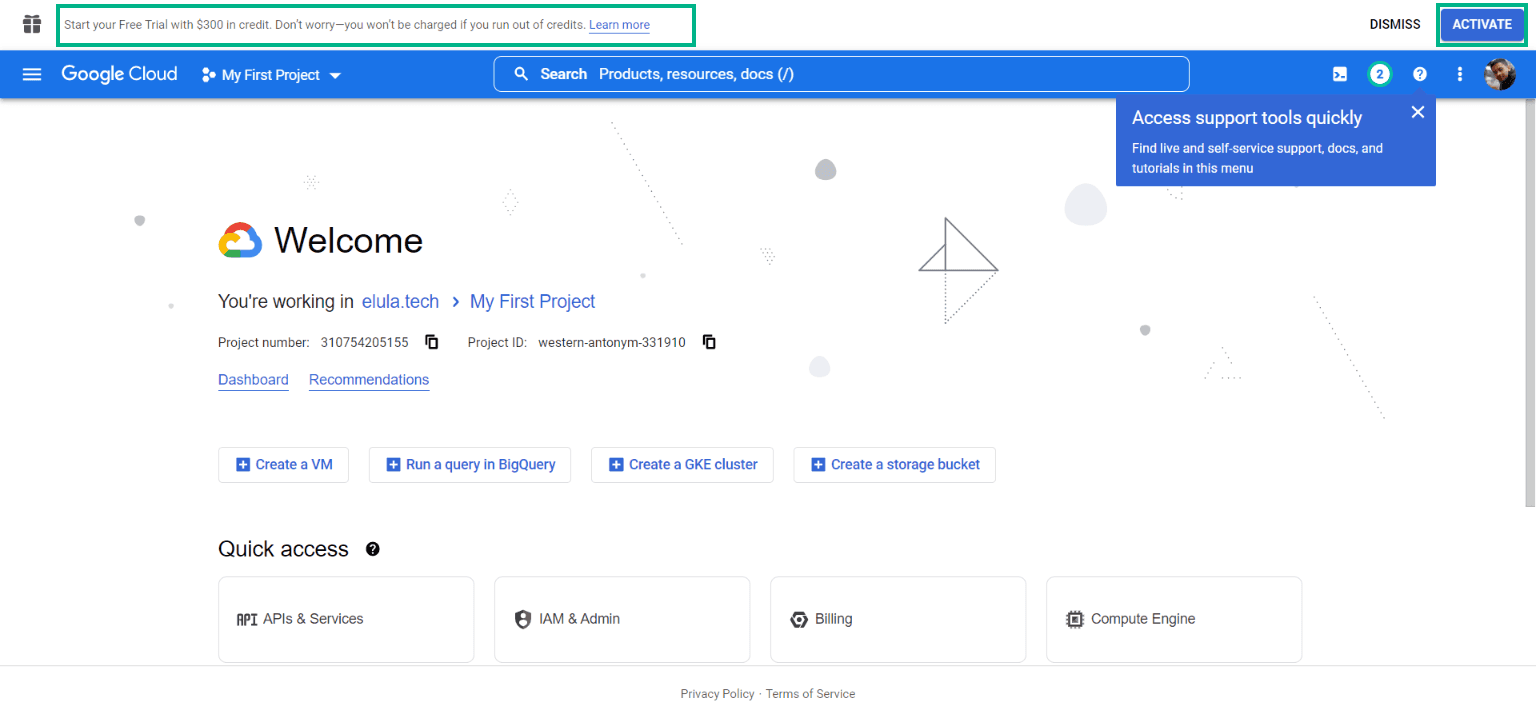
Task: Open the help question mark menu
Action: pyautogui.click(x=1420, y=74)
